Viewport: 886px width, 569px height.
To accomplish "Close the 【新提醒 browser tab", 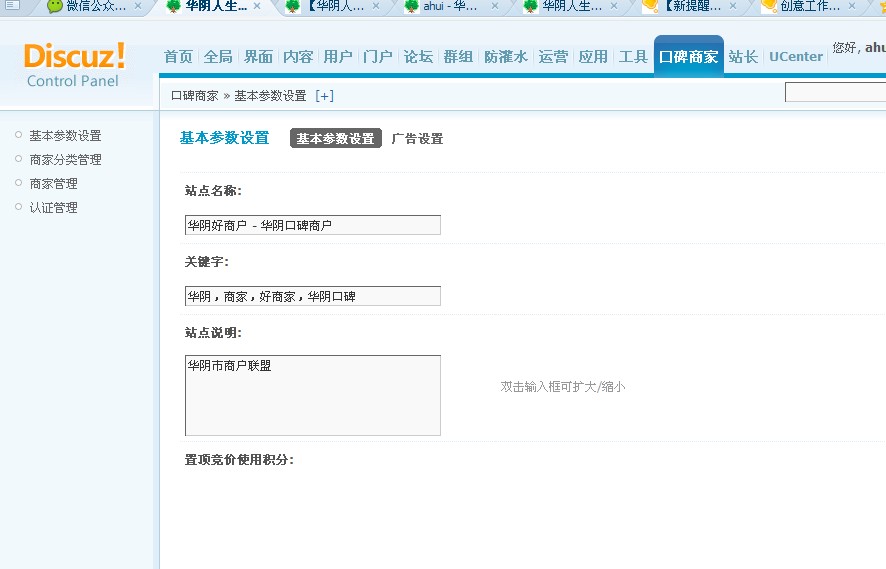I will [x=733, y=6].
